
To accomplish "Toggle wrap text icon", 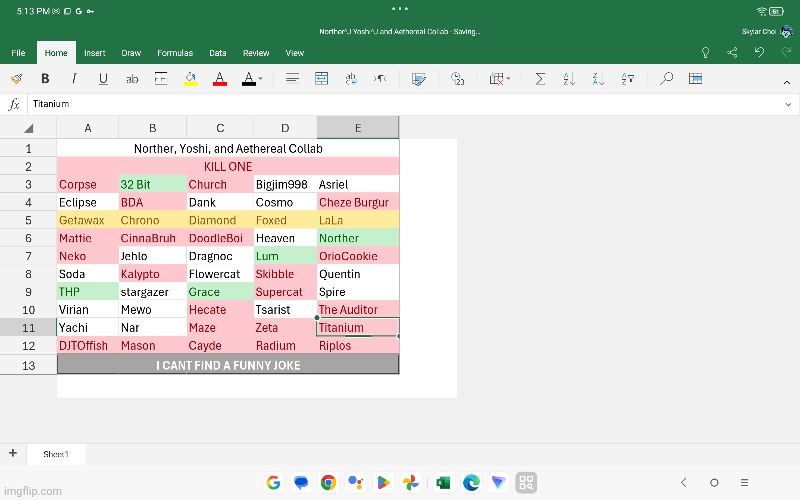I will point(351,79).
